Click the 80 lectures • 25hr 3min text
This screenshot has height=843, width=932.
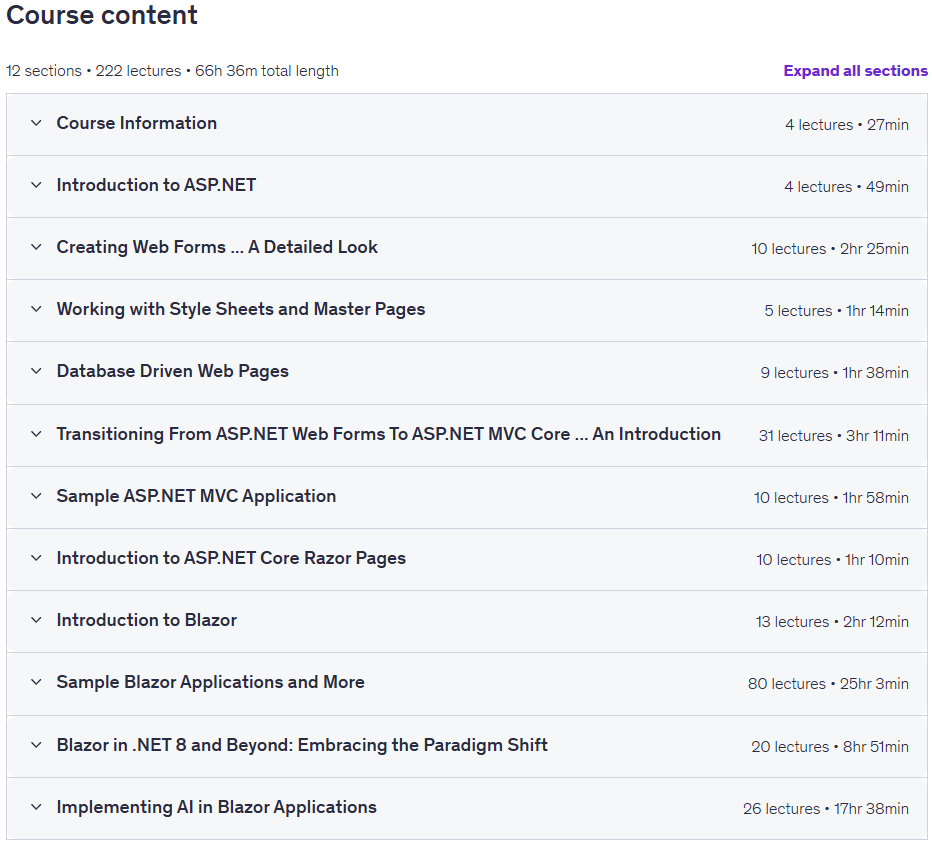tap(828, 684)
